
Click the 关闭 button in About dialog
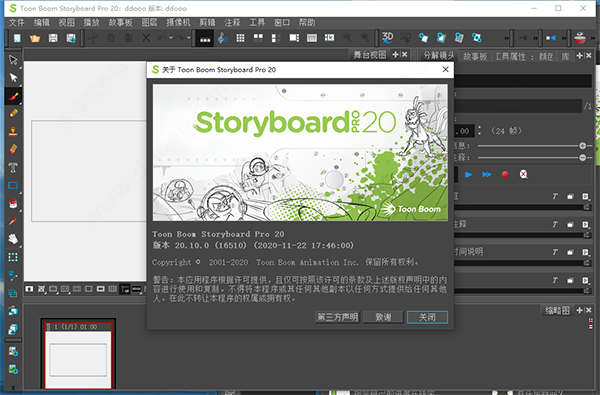point(427,317)
